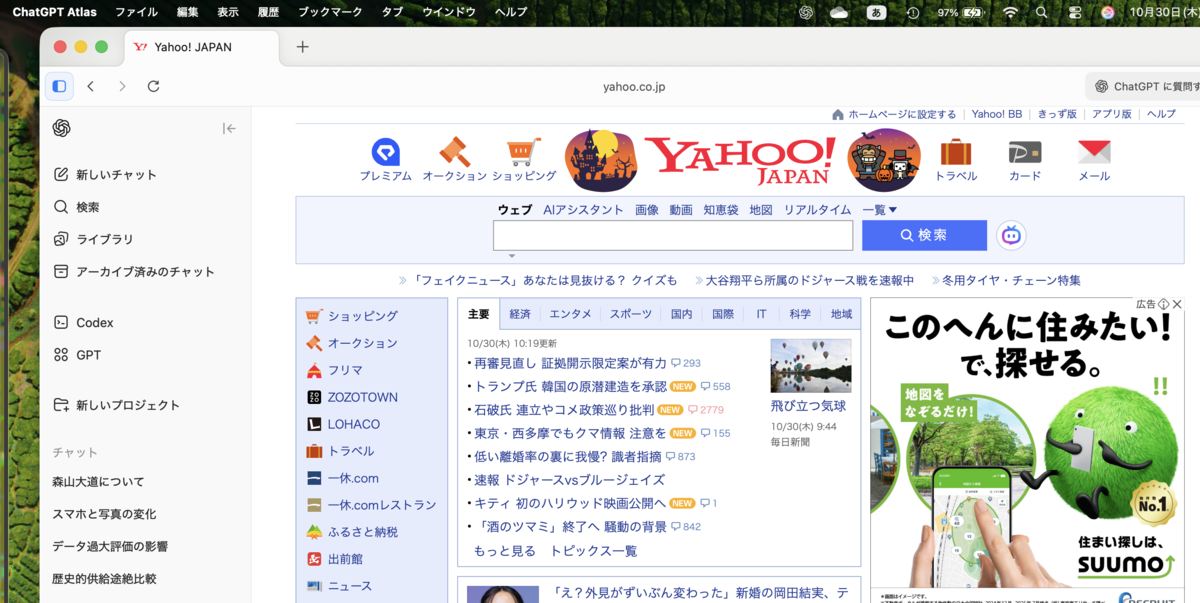Open トピックス一覧 link
The width and height of the screenshot is (1200, 603).
coord(593,551)
